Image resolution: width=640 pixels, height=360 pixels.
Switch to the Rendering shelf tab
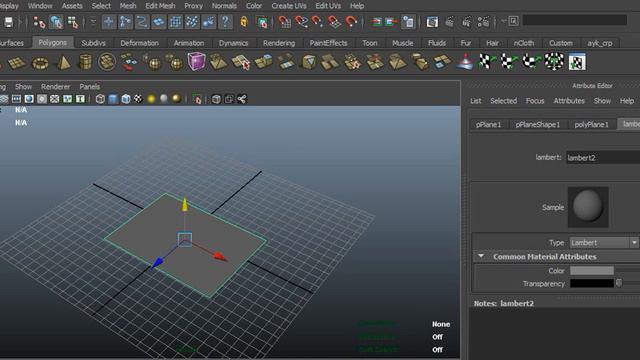click(279, 43)
